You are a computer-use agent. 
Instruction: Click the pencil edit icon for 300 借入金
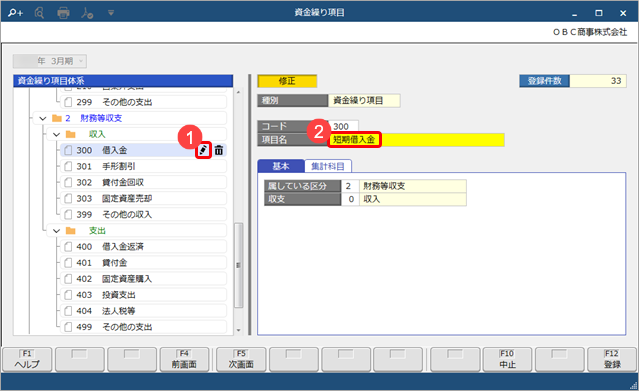203,150
